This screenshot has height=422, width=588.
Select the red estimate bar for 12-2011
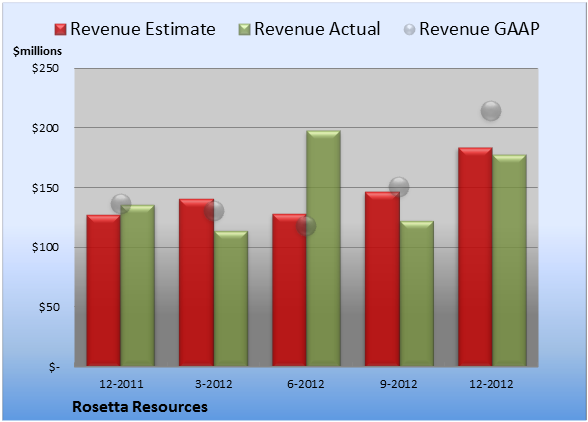click(104, 290)
